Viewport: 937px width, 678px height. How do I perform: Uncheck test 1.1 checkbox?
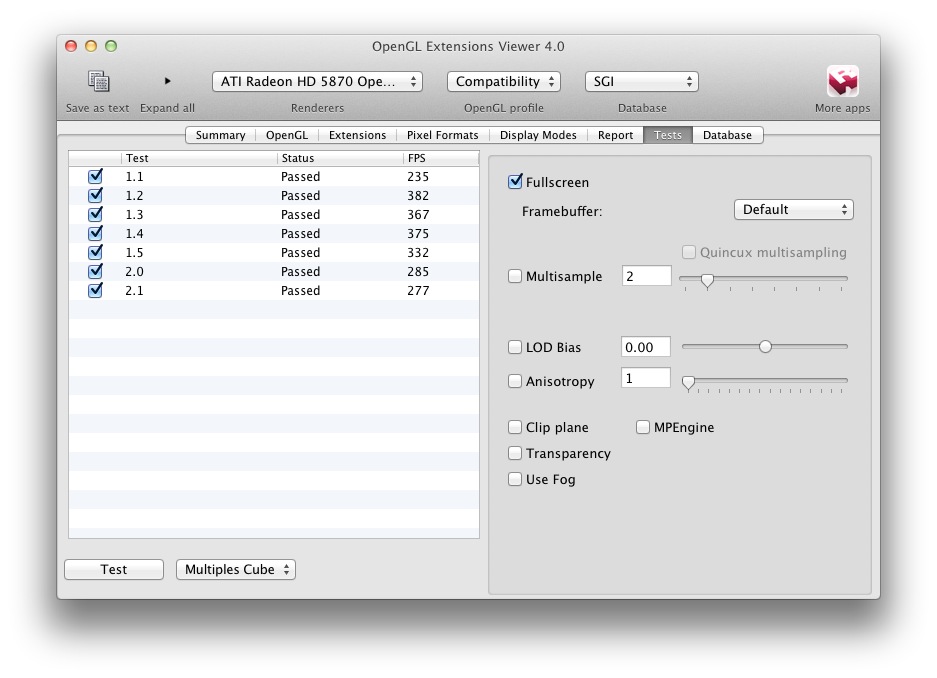tap(95, 176)
